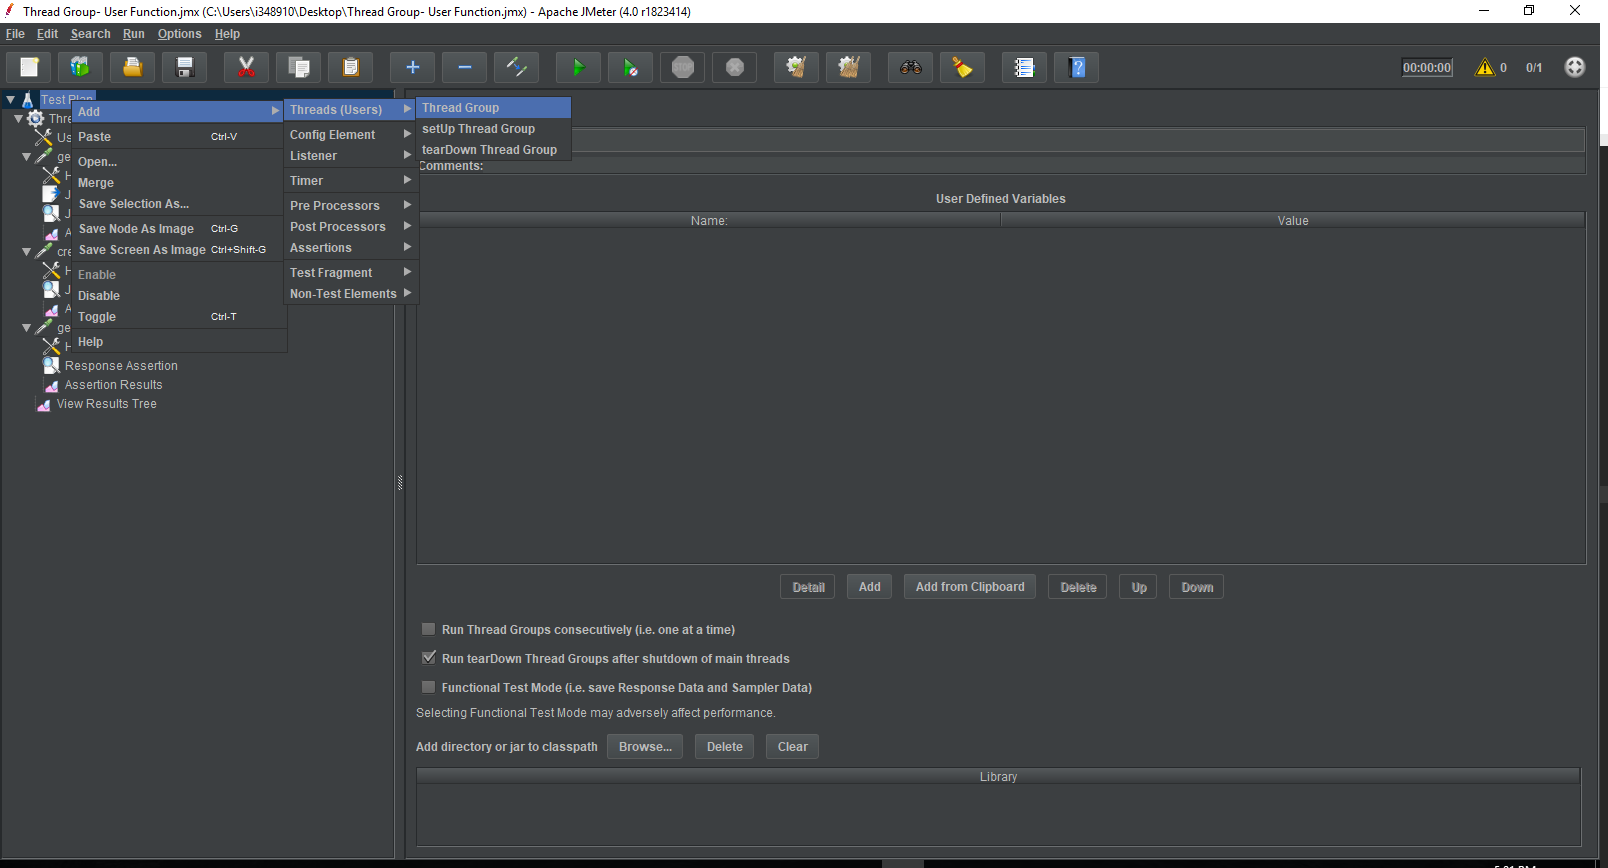Open the Test Fragment submenu

coord(350,273)
